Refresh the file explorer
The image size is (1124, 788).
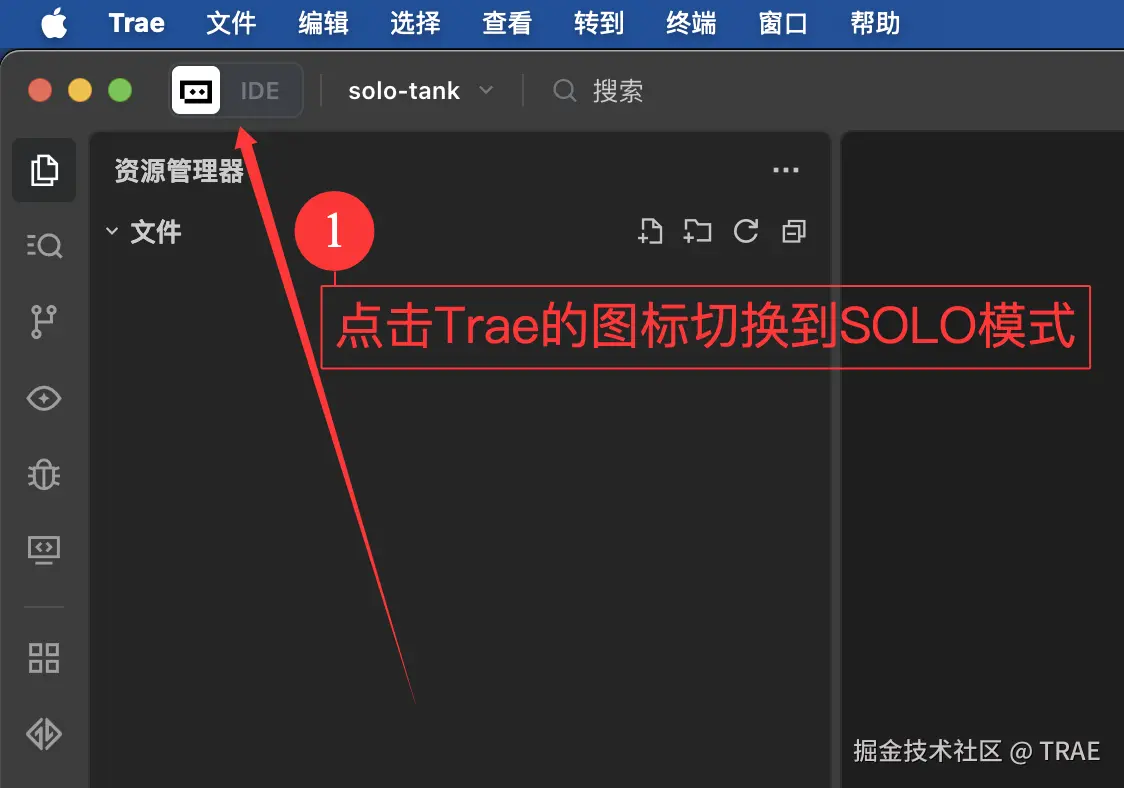746,231
